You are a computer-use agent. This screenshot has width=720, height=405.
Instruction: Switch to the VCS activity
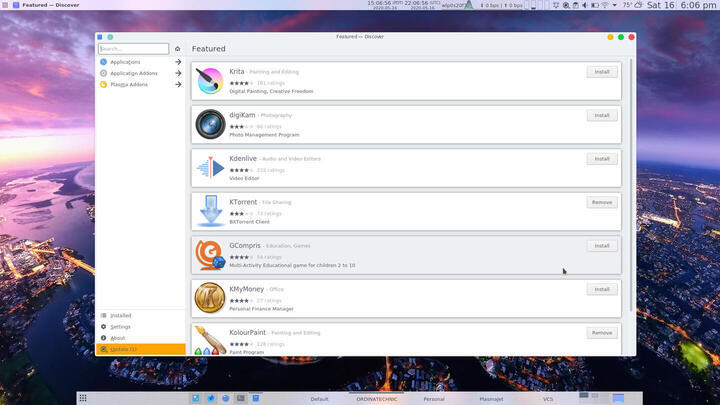(x=548, y=399)
